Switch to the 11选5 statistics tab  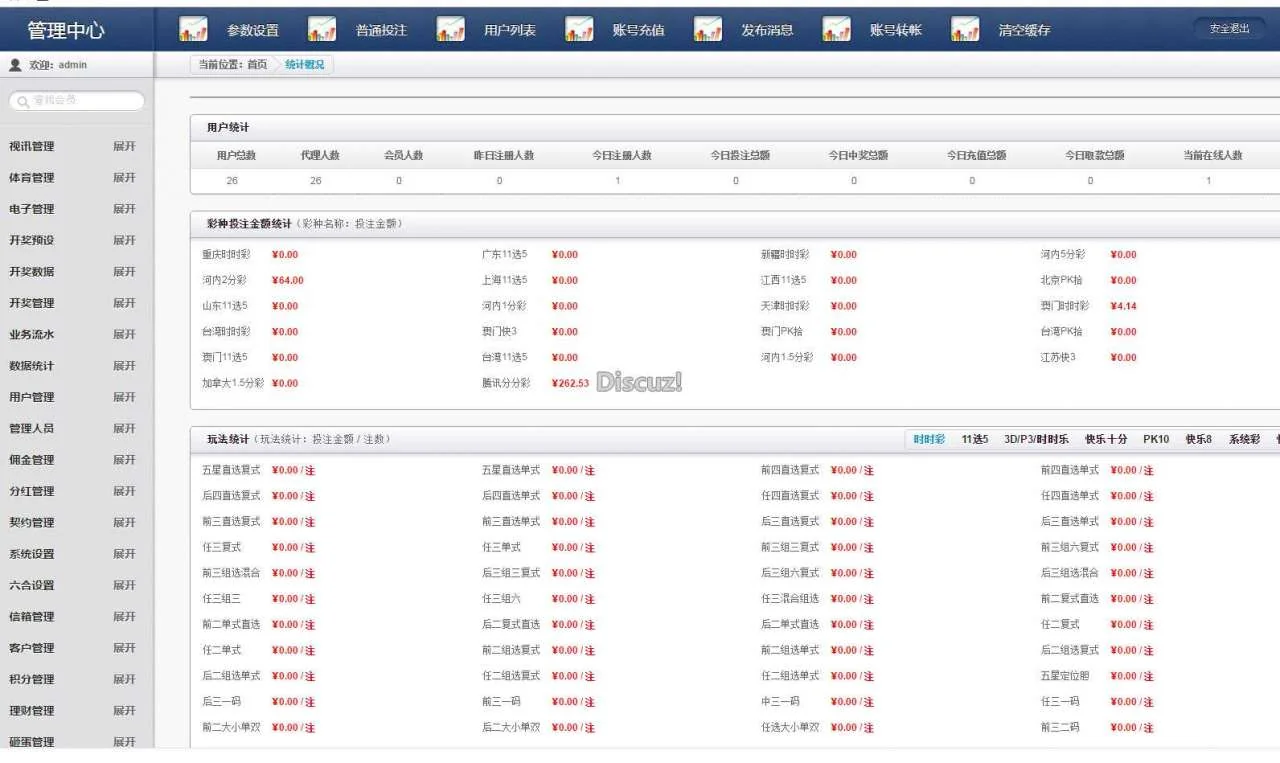pos(974,439)
